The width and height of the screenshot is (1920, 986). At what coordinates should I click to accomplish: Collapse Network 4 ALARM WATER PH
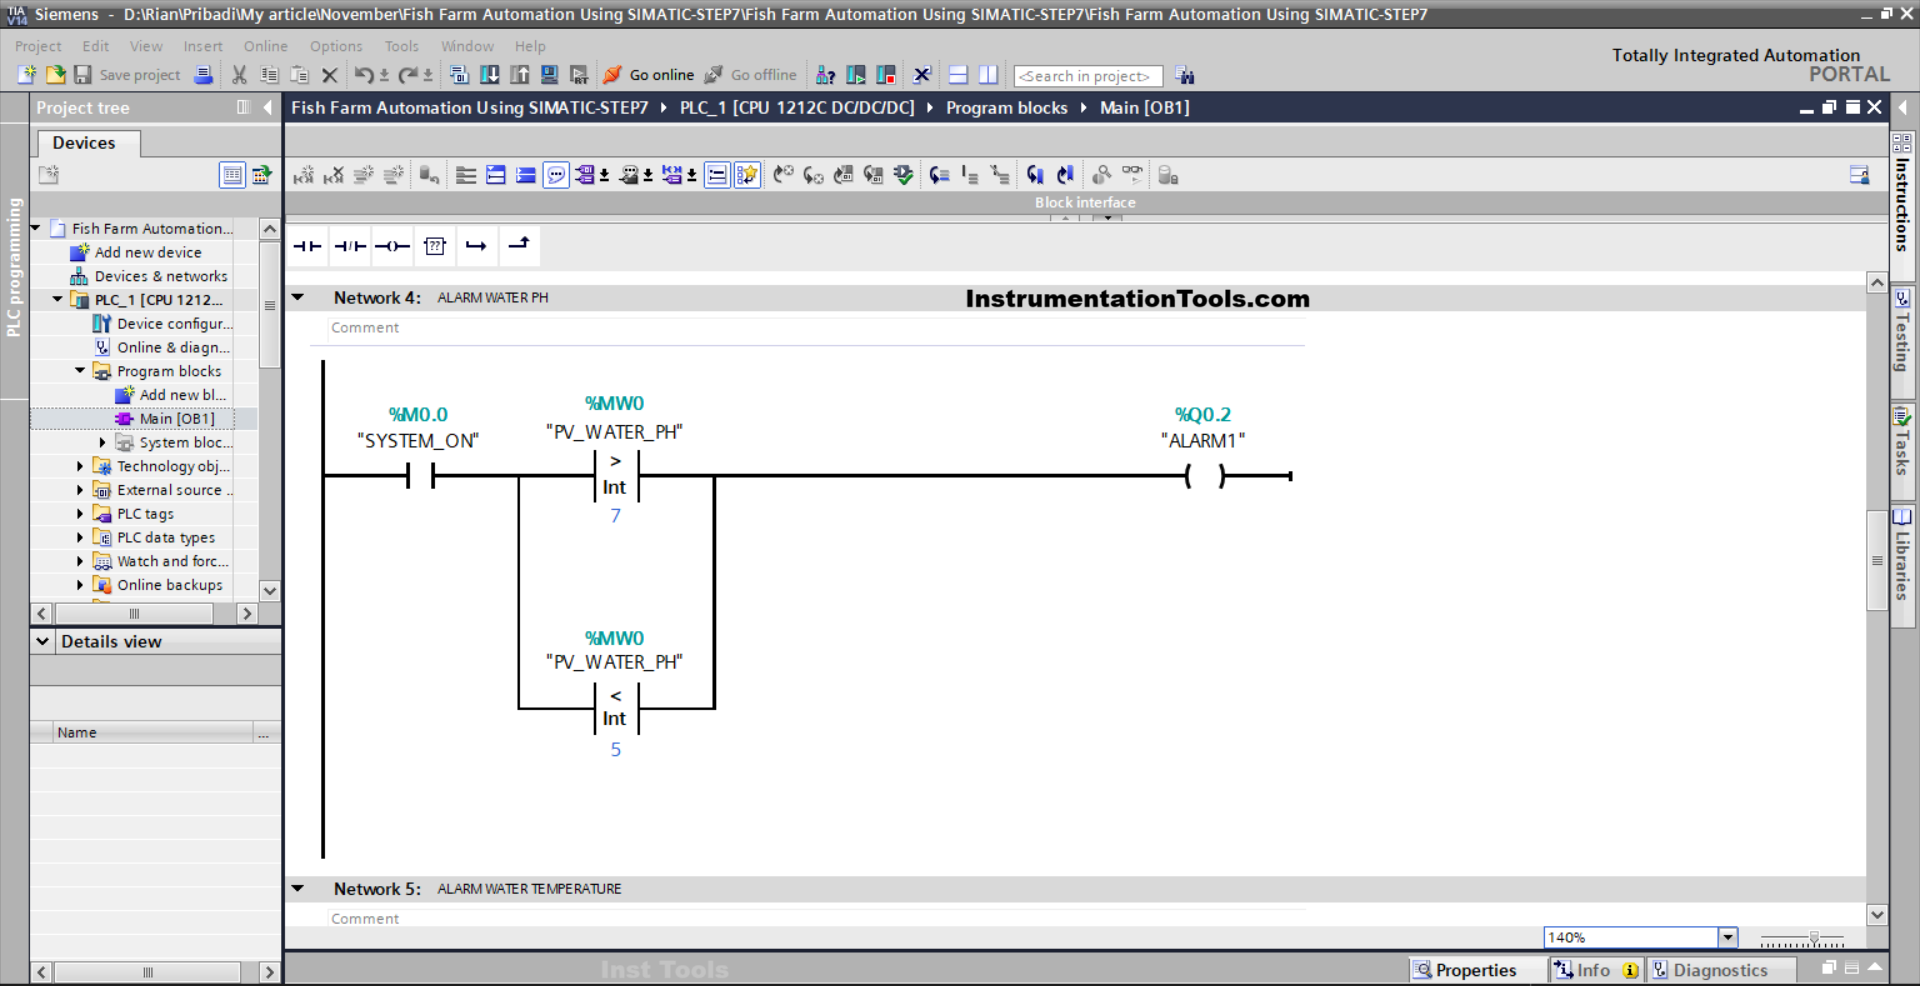pyautogui.click(x=298, y=297)
